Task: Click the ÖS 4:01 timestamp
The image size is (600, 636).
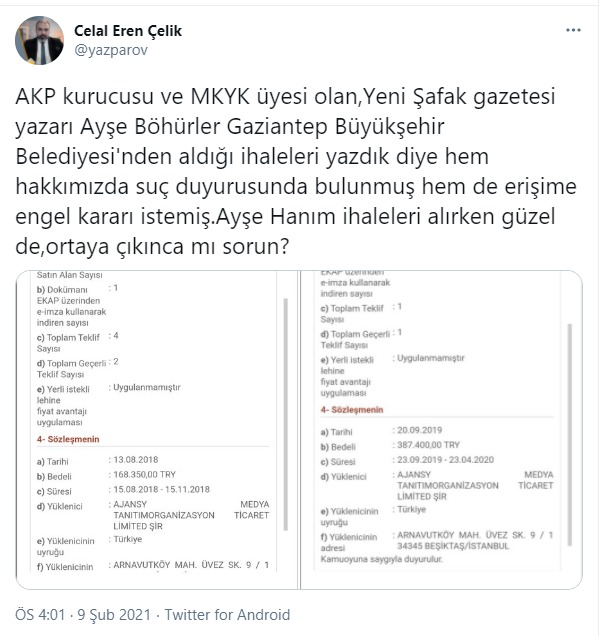Action: click(40, 615)
